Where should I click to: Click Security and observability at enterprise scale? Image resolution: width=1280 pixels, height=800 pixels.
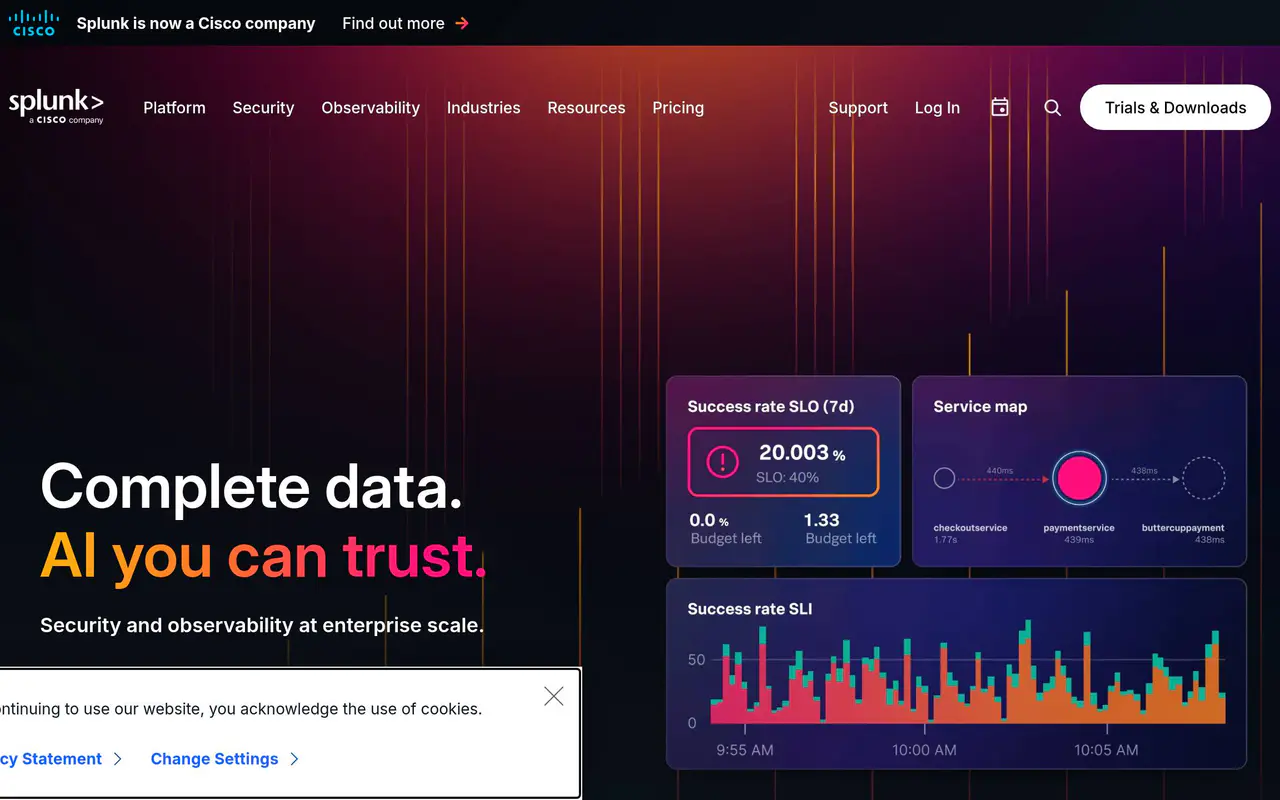262,625
